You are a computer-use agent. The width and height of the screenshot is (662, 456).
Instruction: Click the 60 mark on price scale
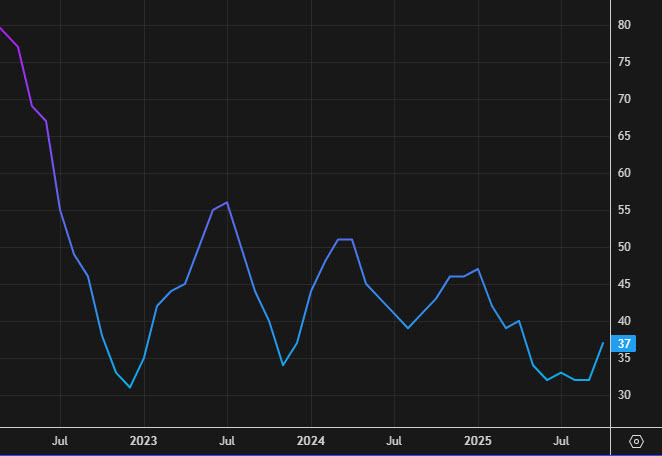coord(624,173)
